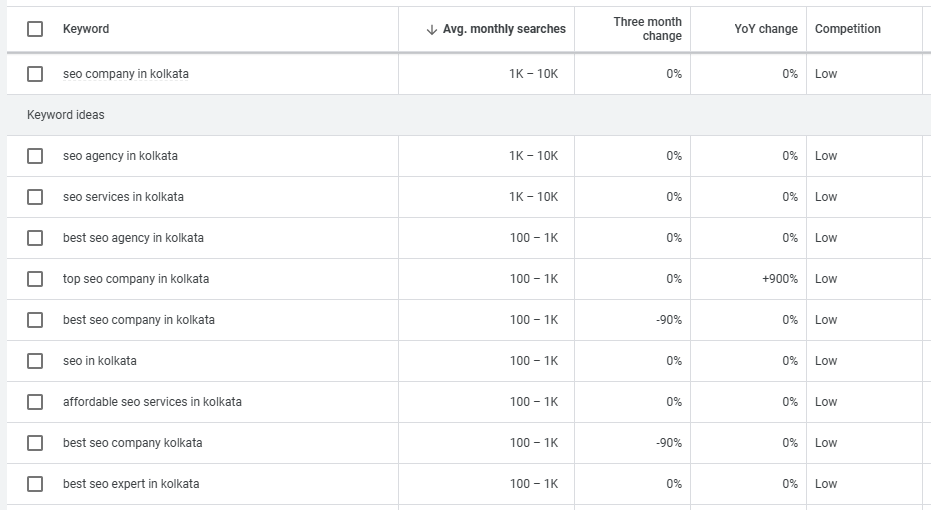Click the Competition column header
931x510 pixels.
(847, 29)
